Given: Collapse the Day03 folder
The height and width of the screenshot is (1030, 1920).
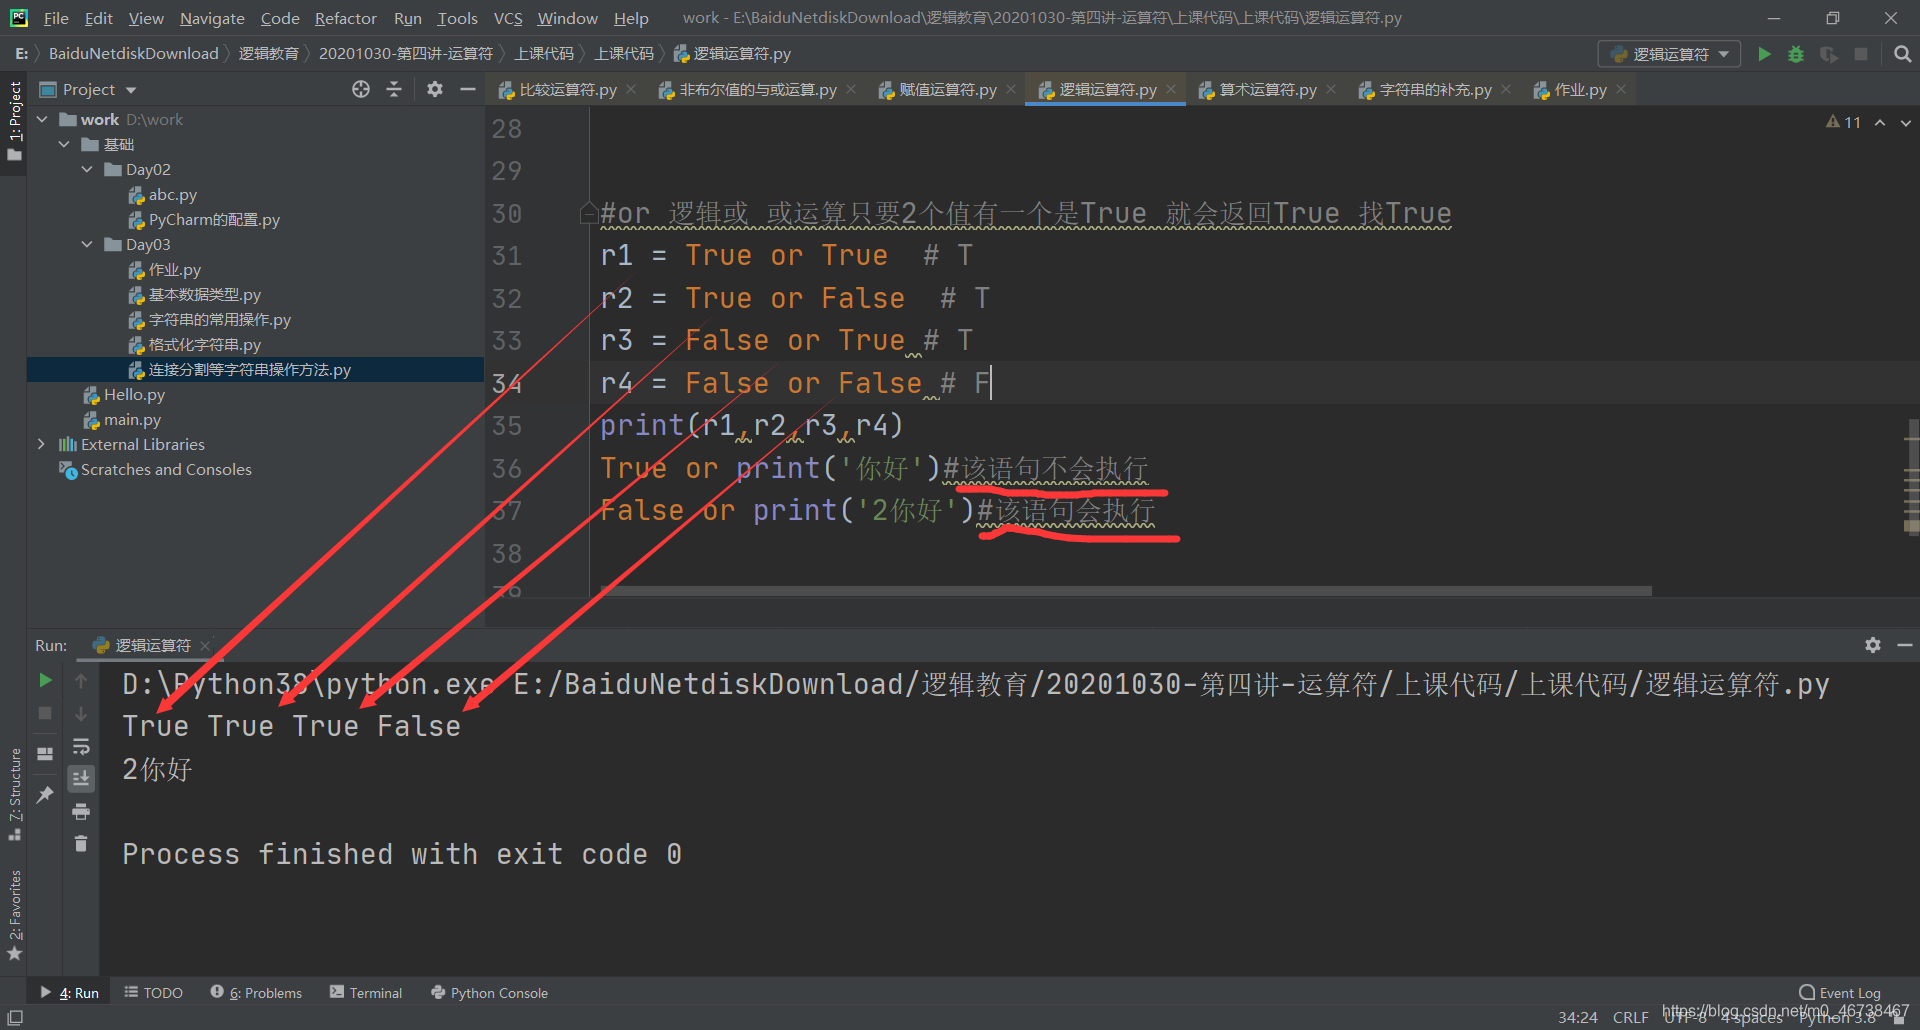Looking at the screenshot, I should [x=87, y=244].
